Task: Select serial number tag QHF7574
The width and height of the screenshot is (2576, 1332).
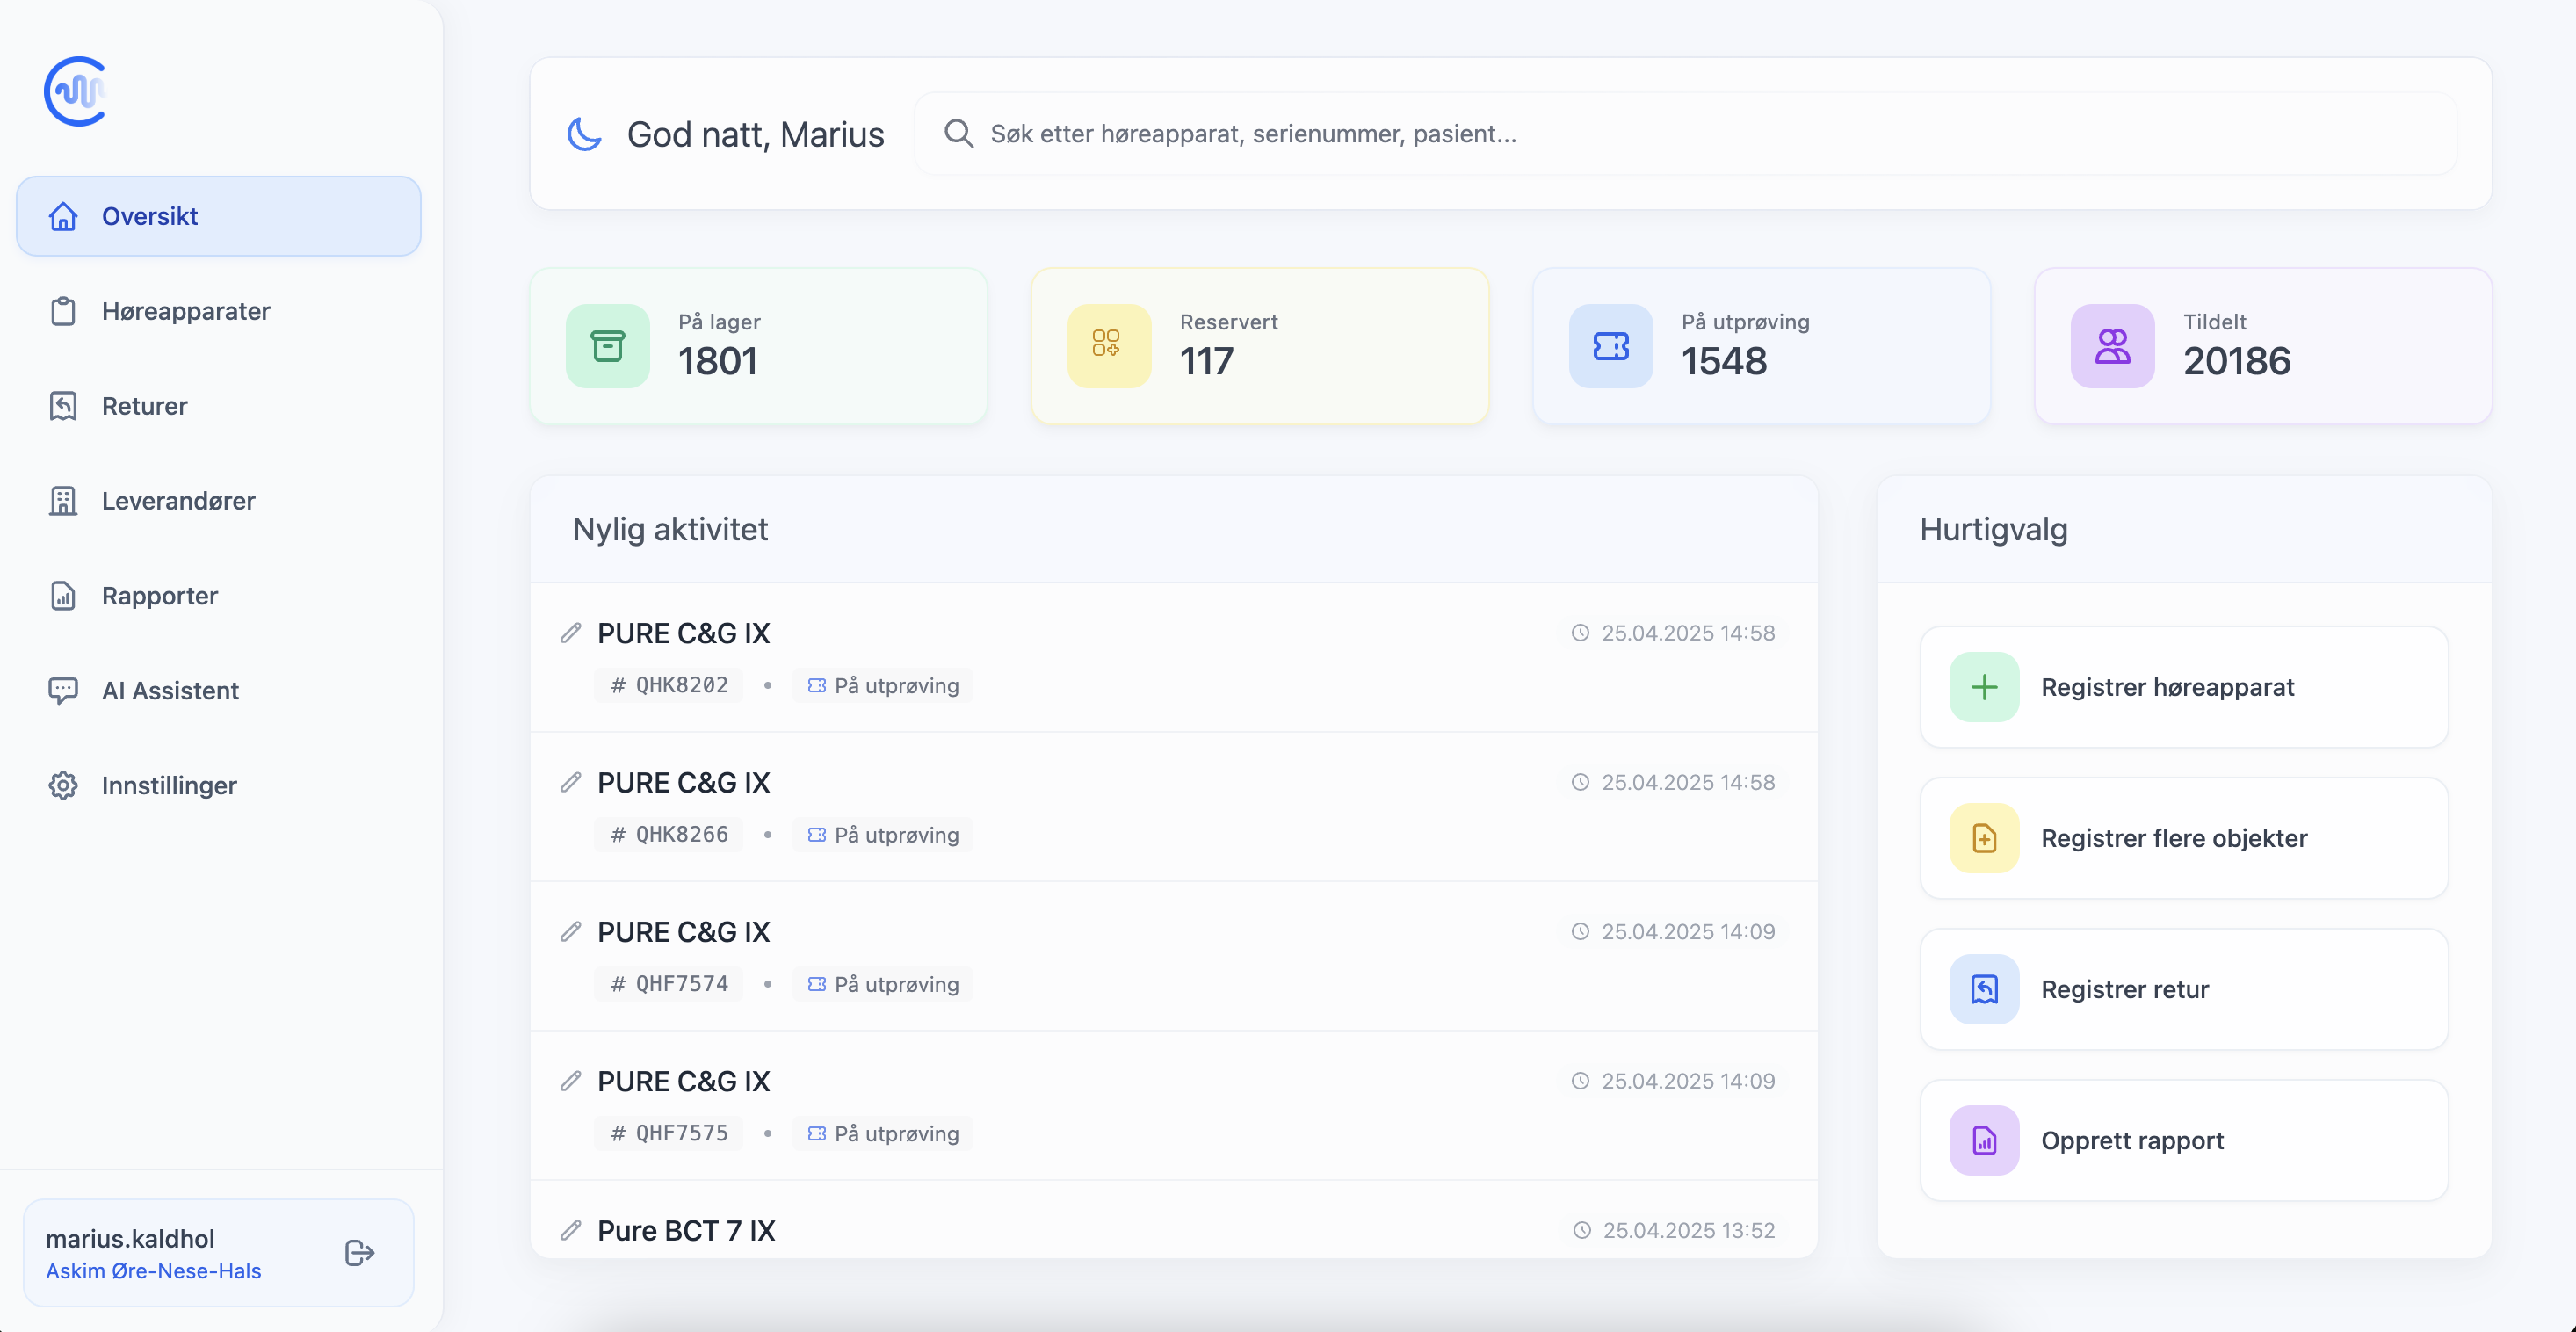Action: click(x=669, y=984)
